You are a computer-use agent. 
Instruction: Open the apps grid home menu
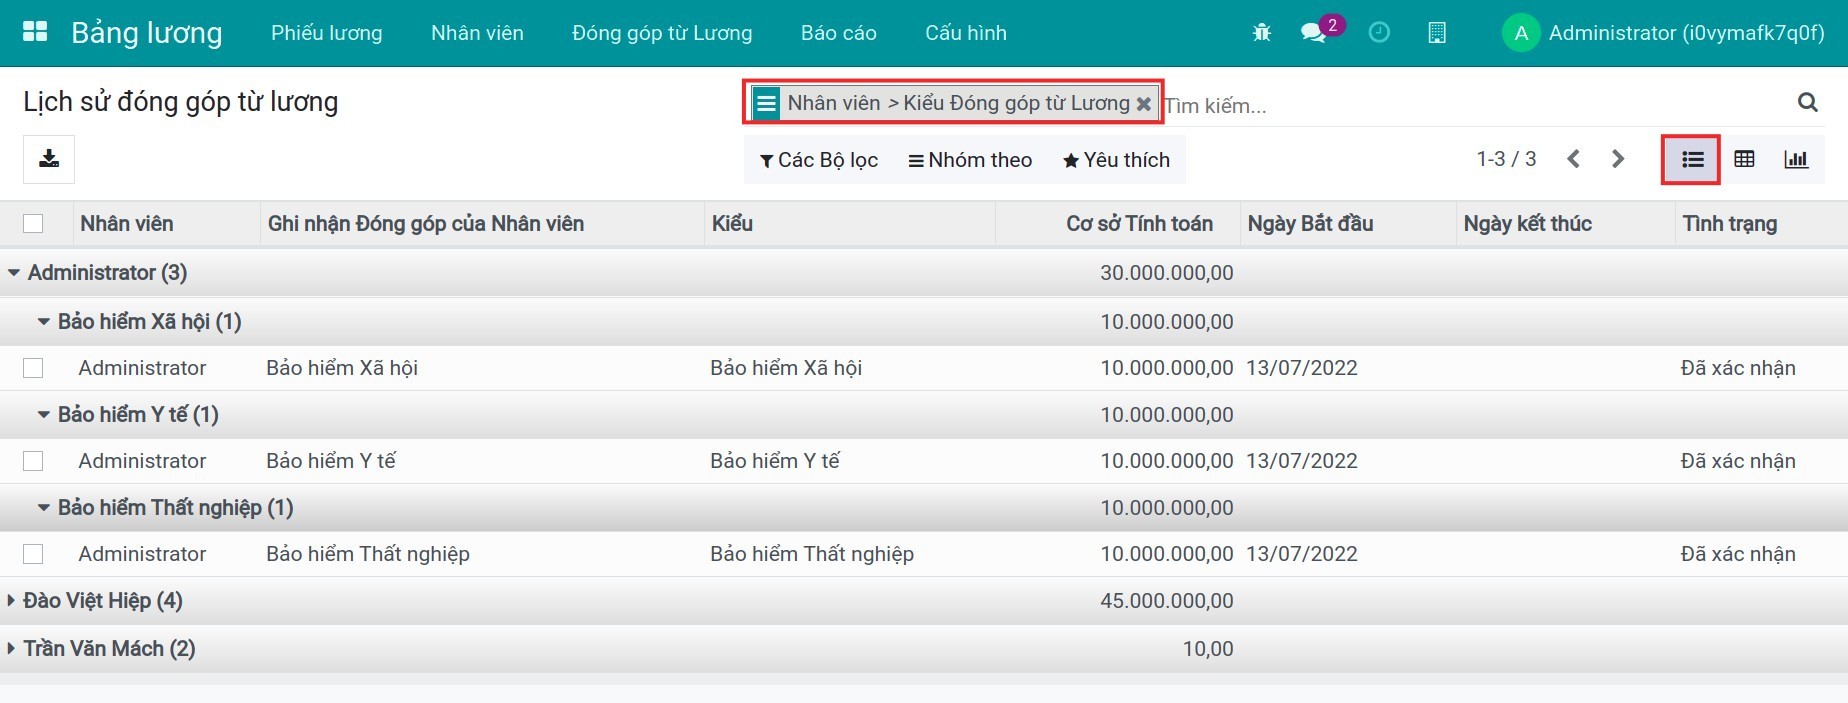click(35, 32)
